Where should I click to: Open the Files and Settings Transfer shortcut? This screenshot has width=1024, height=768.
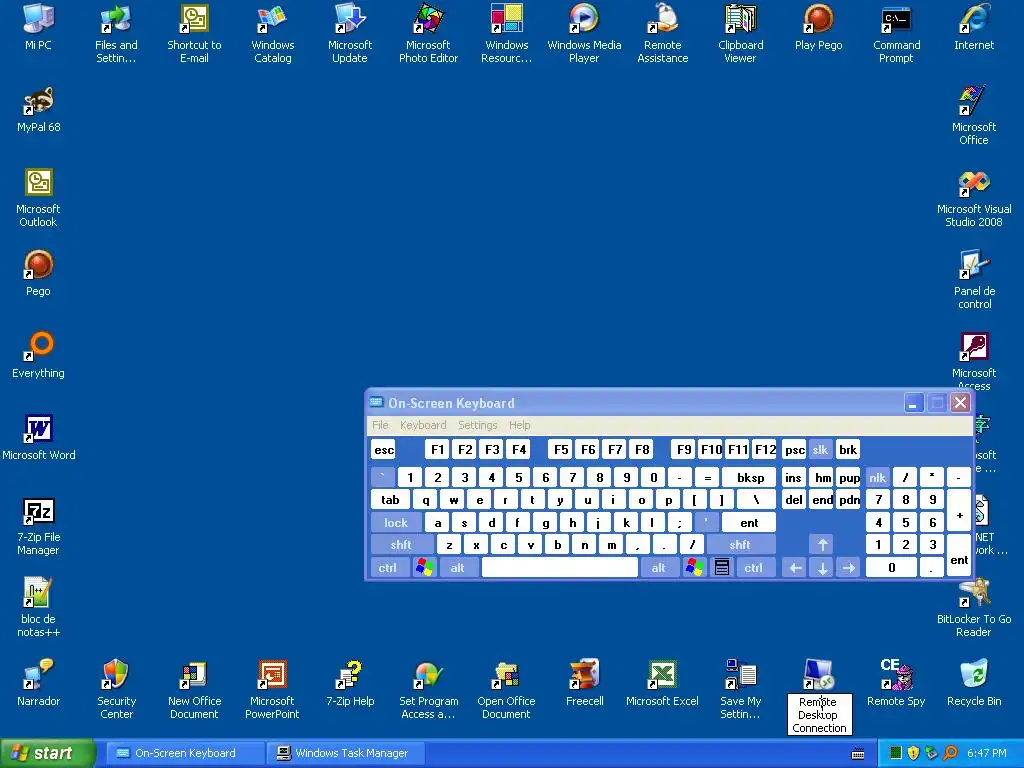[x=116, y=20]
